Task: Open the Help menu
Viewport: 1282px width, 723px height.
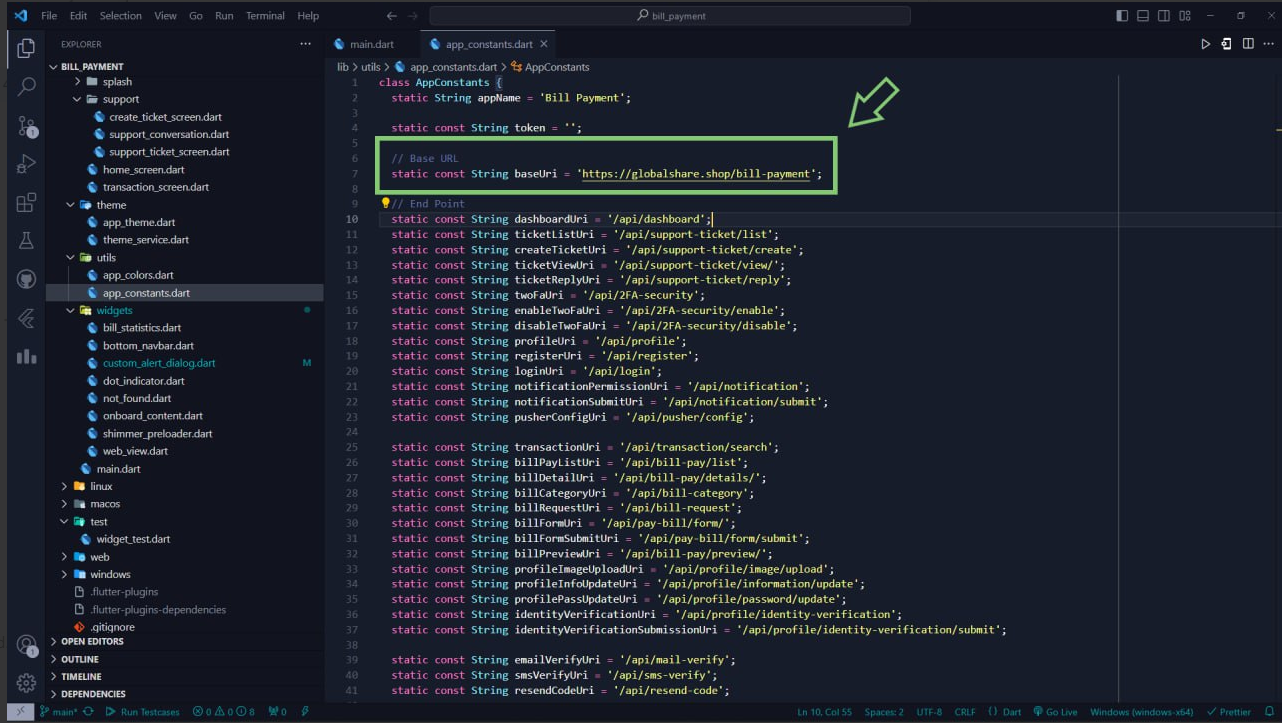Action: click(308, 16)
